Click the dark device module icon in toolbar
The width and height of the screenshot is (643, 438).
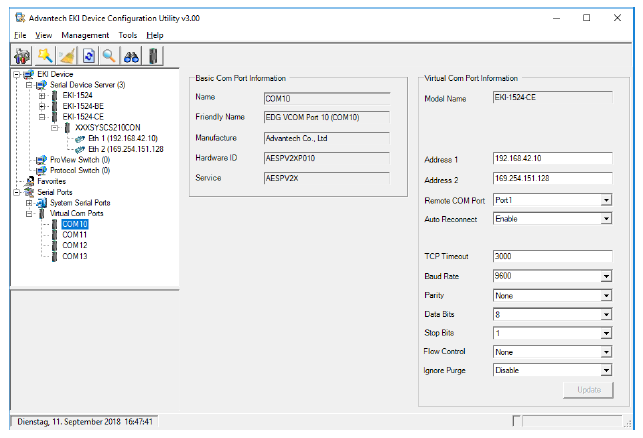[153, 56]
